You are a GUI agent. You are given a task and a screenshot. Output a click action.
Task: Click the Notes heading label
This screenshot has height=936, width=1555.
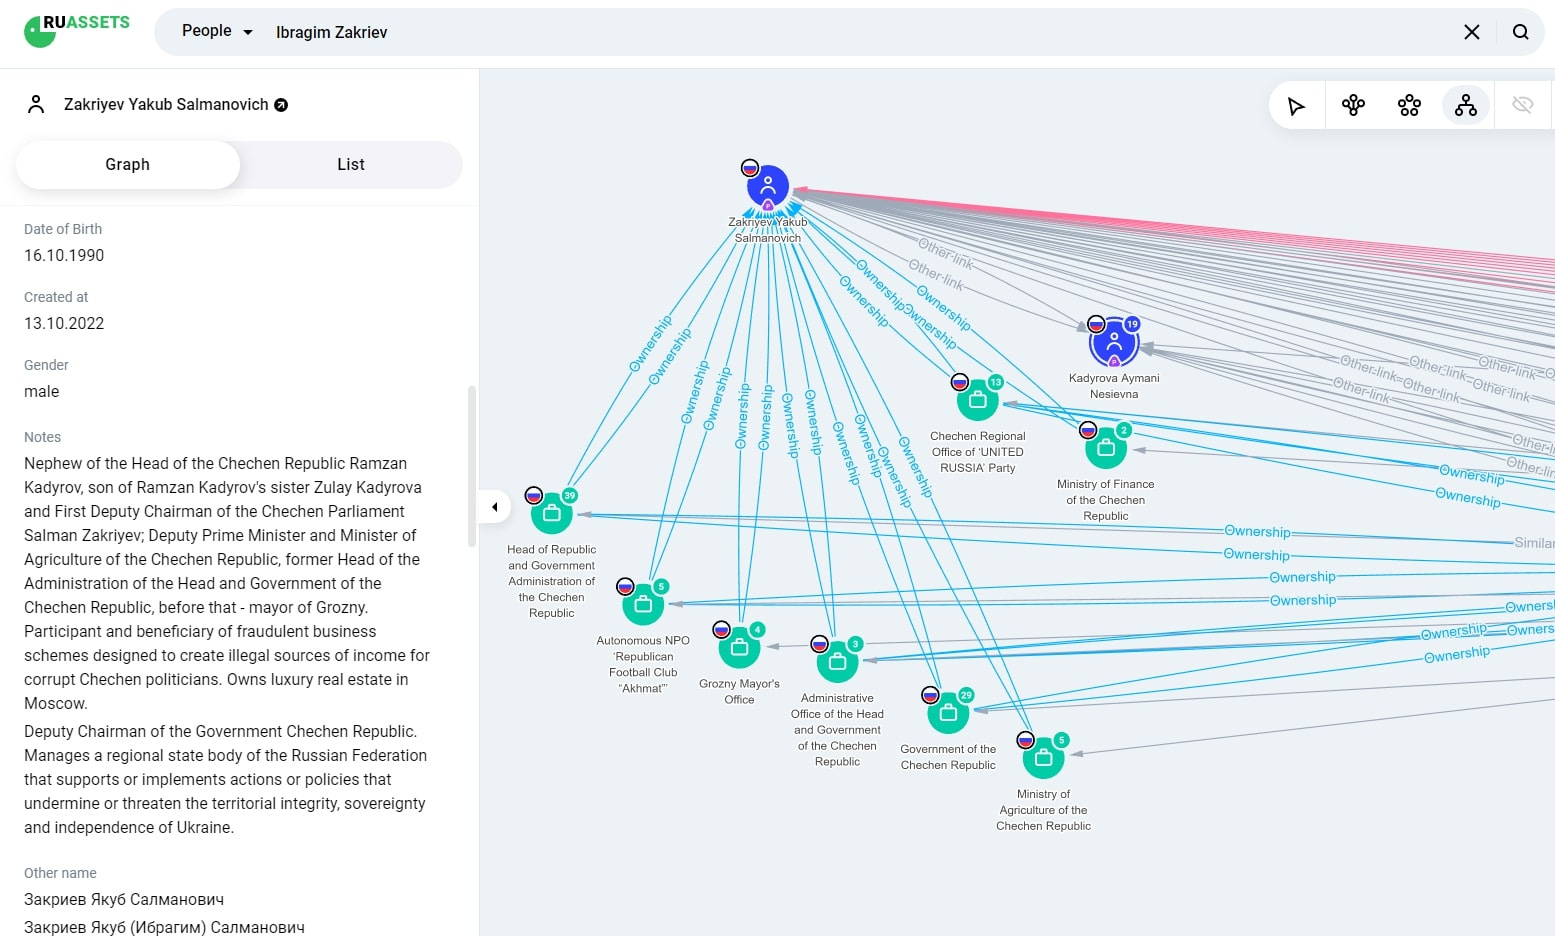click(43, 437)
